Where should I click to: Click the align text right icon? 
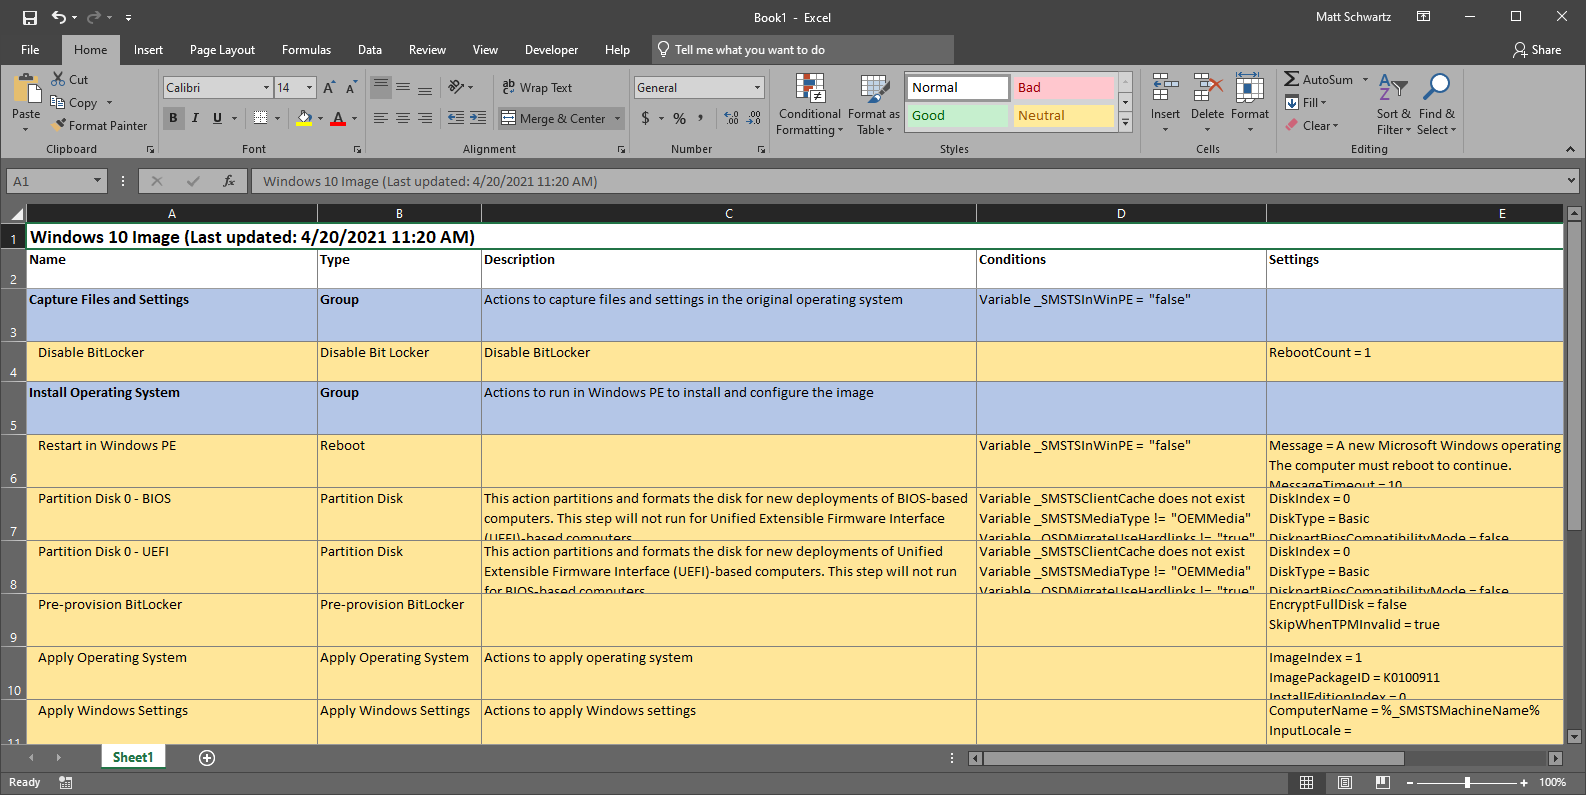[425, 118]
